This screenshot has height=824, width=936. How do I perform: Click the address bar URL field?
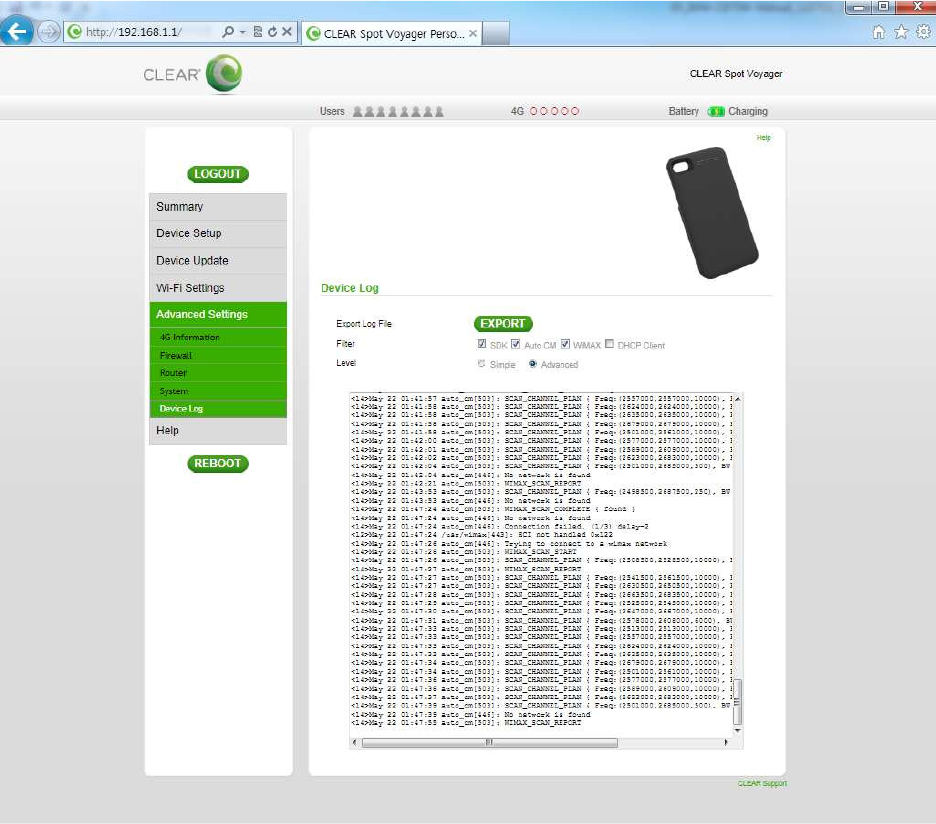coord(143,32)
